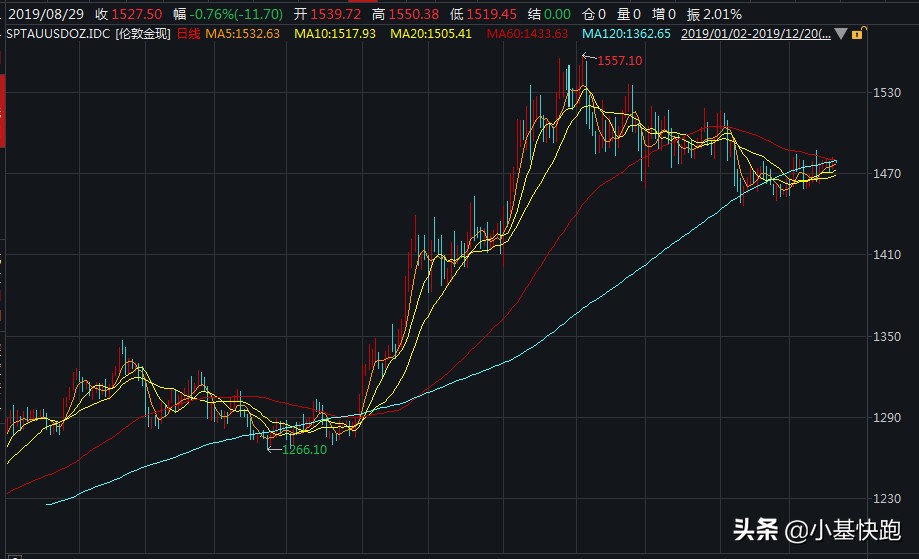Click the 2019/08/29 date readout
Viewport: 919px width, 559px height.
(x=46, y=14)
